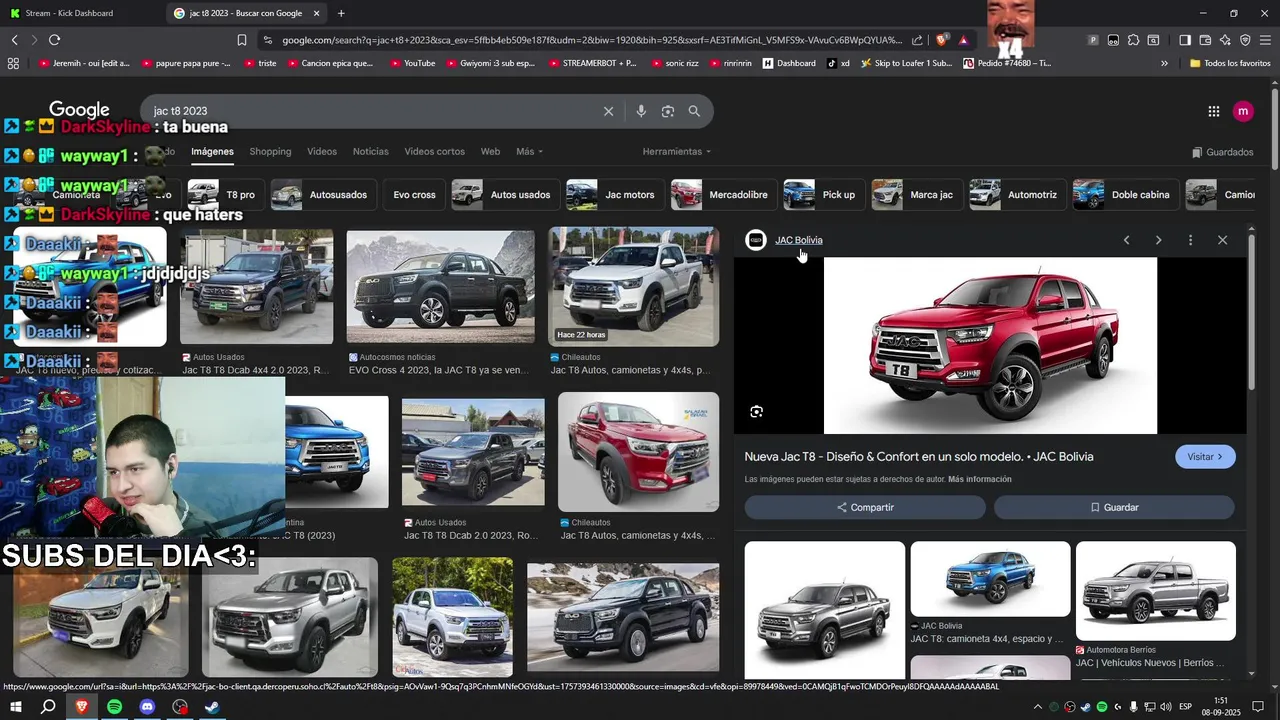
Task: Open Windows search on taskbar
Action: point(48,706)
